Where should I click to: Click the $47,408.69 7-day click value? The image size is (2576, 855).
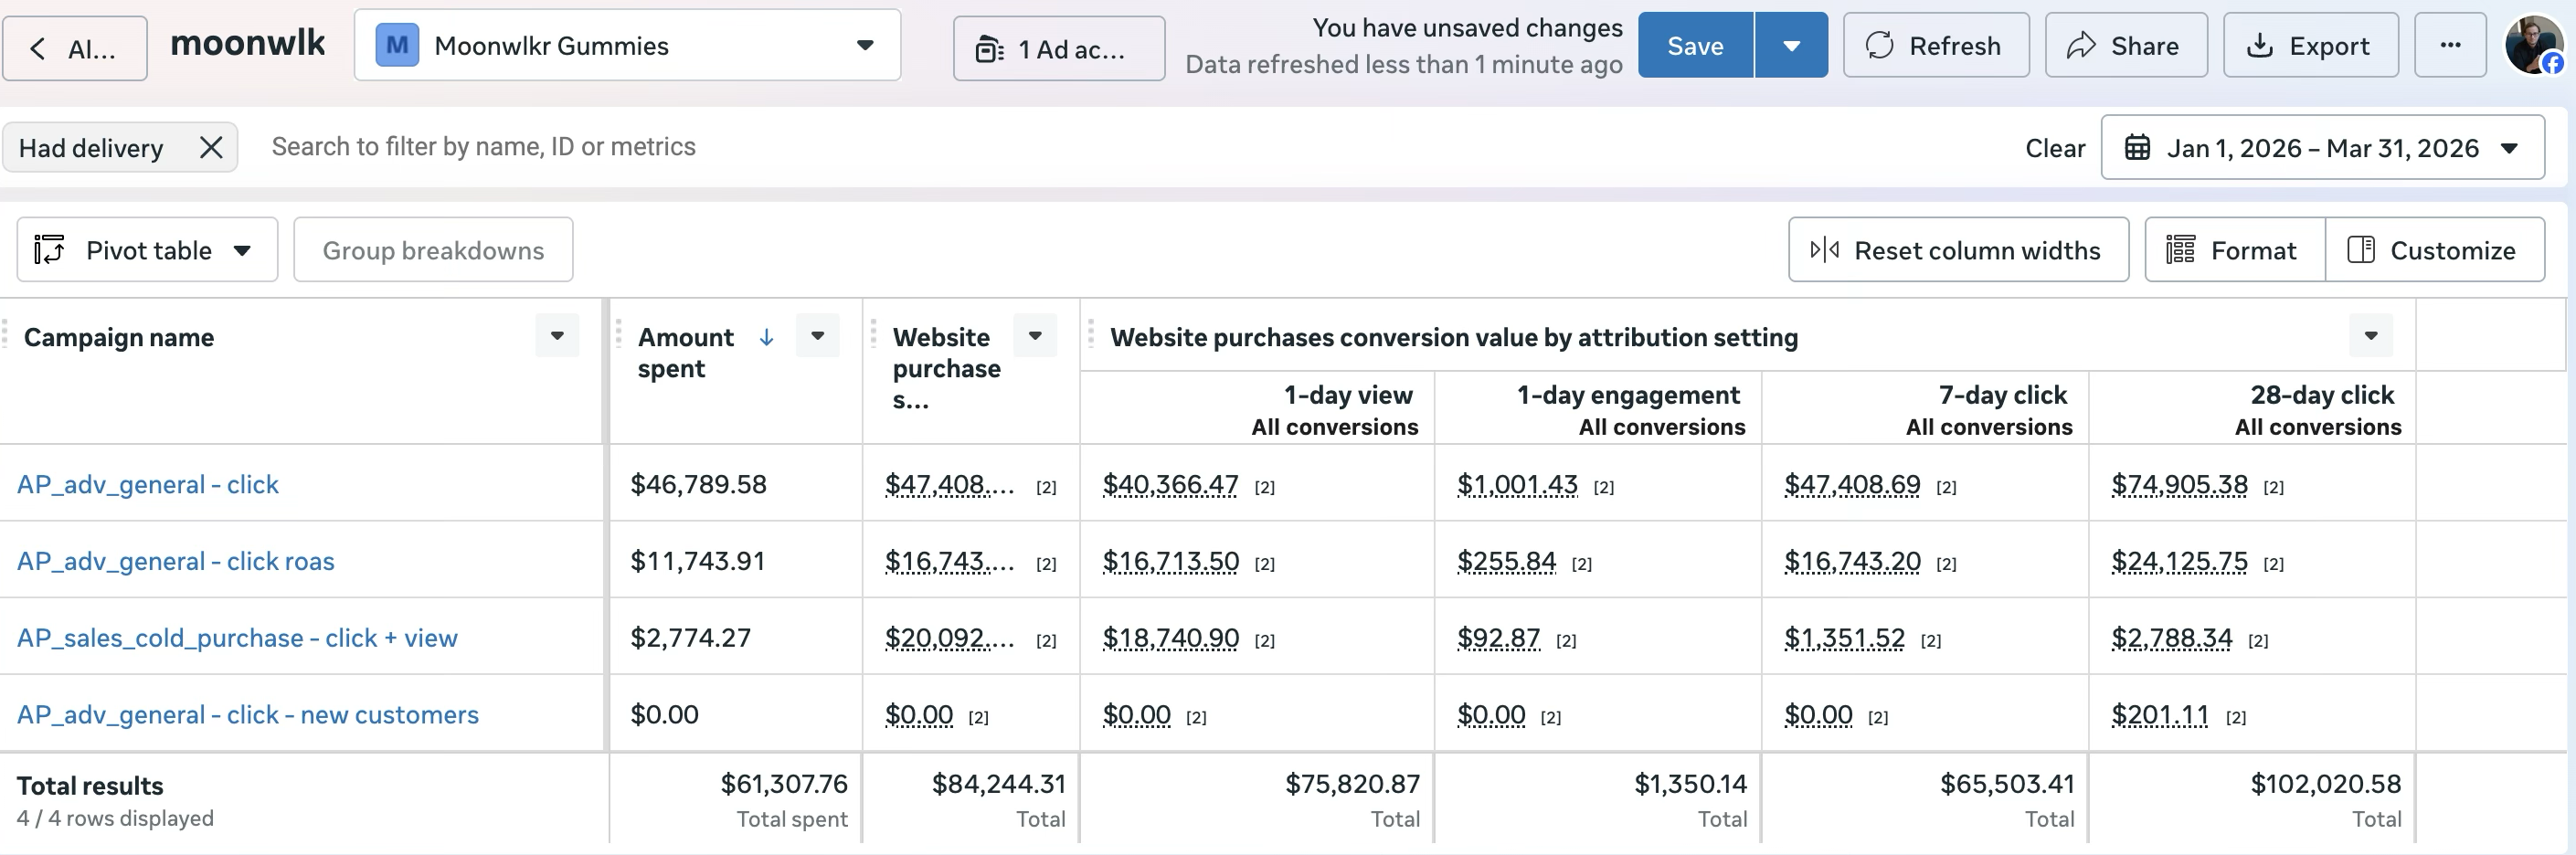1852,485
